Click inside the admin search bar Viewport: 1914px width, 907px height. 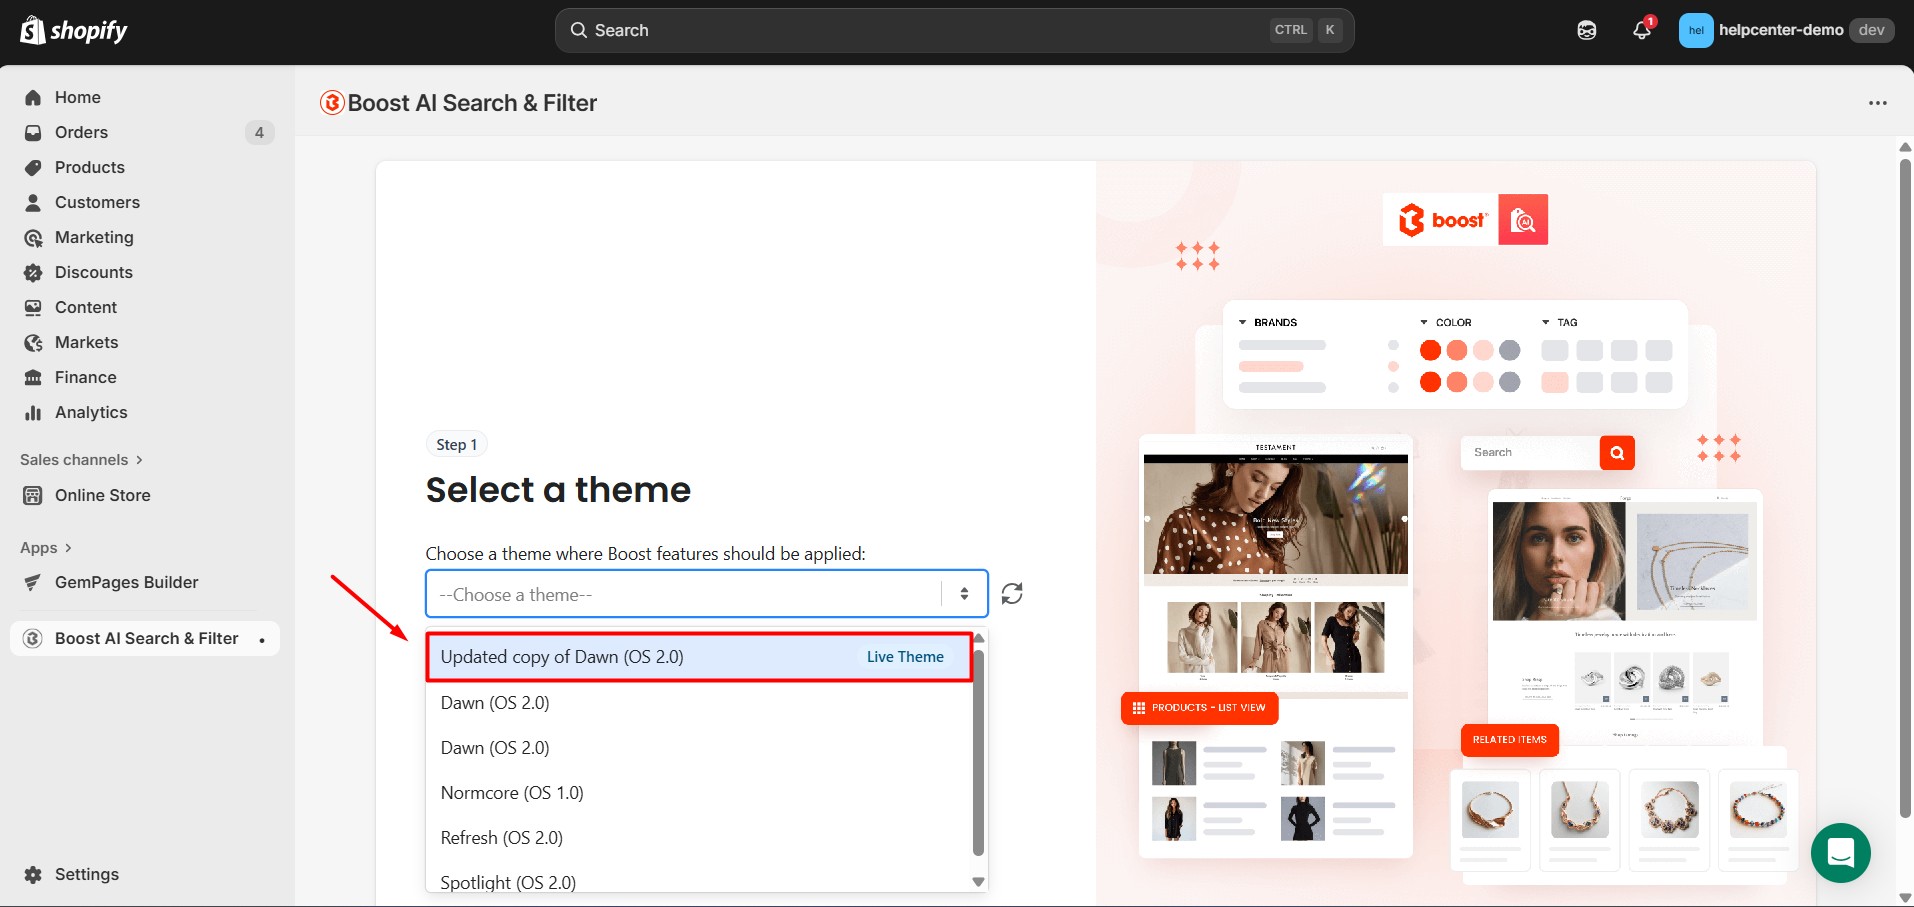[x=950, y=30]
